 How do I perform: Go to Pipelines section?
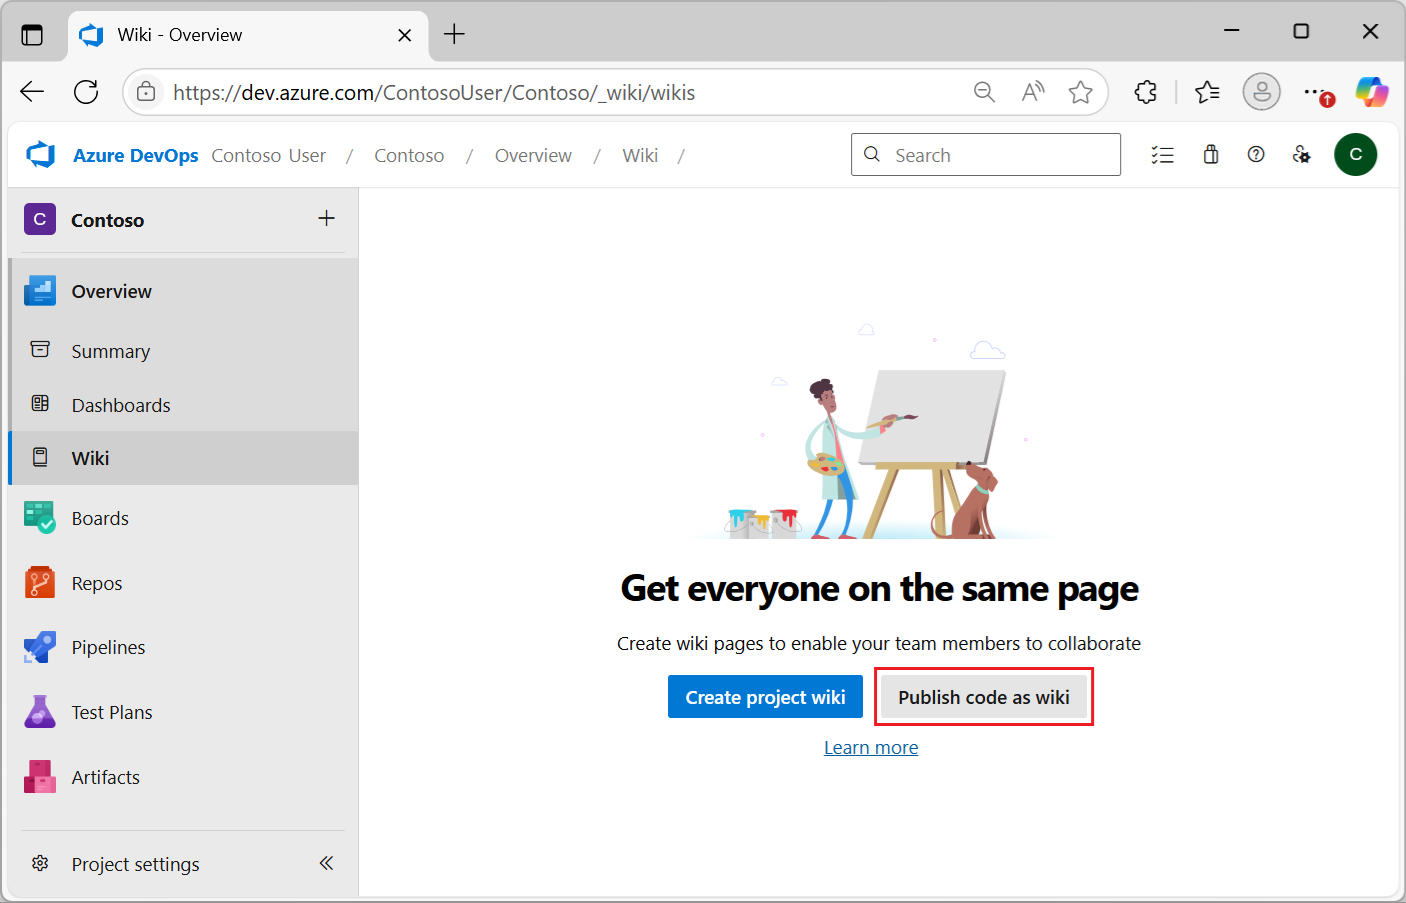[108, 648]
